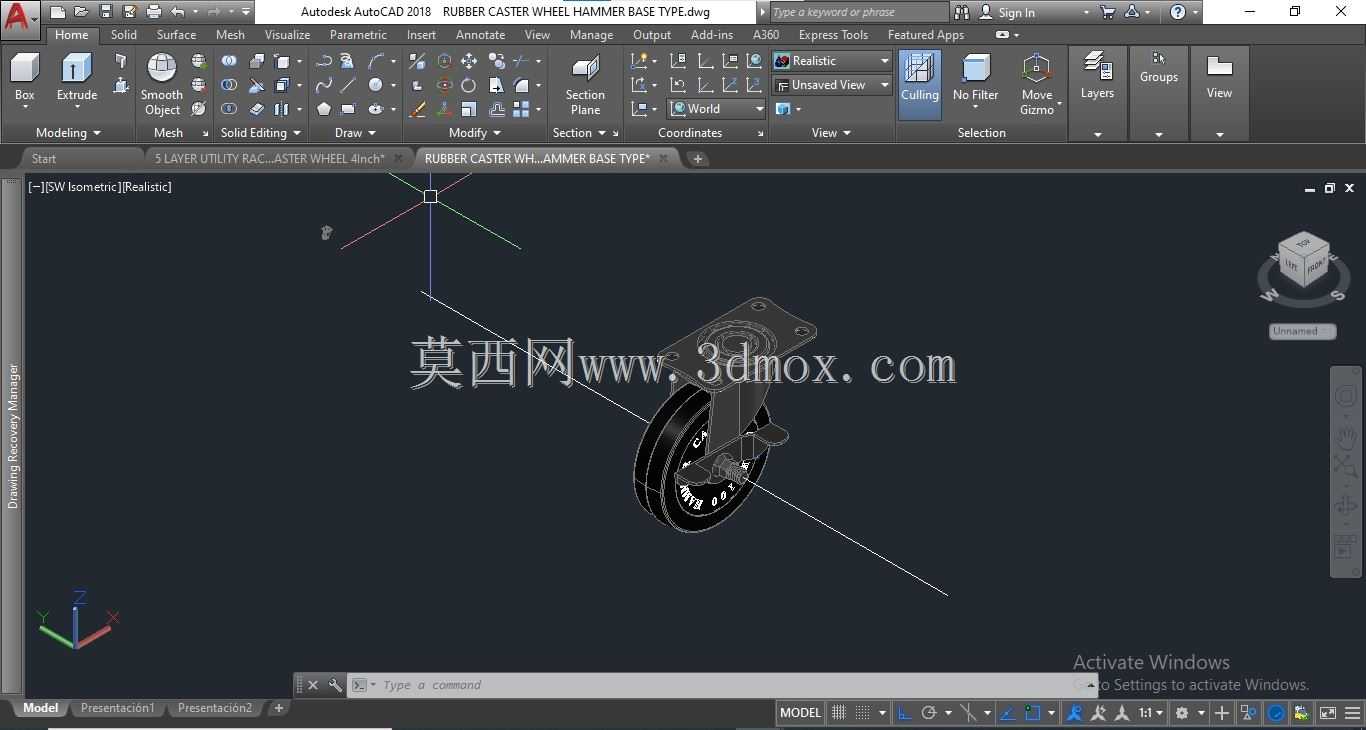The image size is (1366, 730).
Task: Select the Pan hand tool in navigation bar
Action: 1346,438
